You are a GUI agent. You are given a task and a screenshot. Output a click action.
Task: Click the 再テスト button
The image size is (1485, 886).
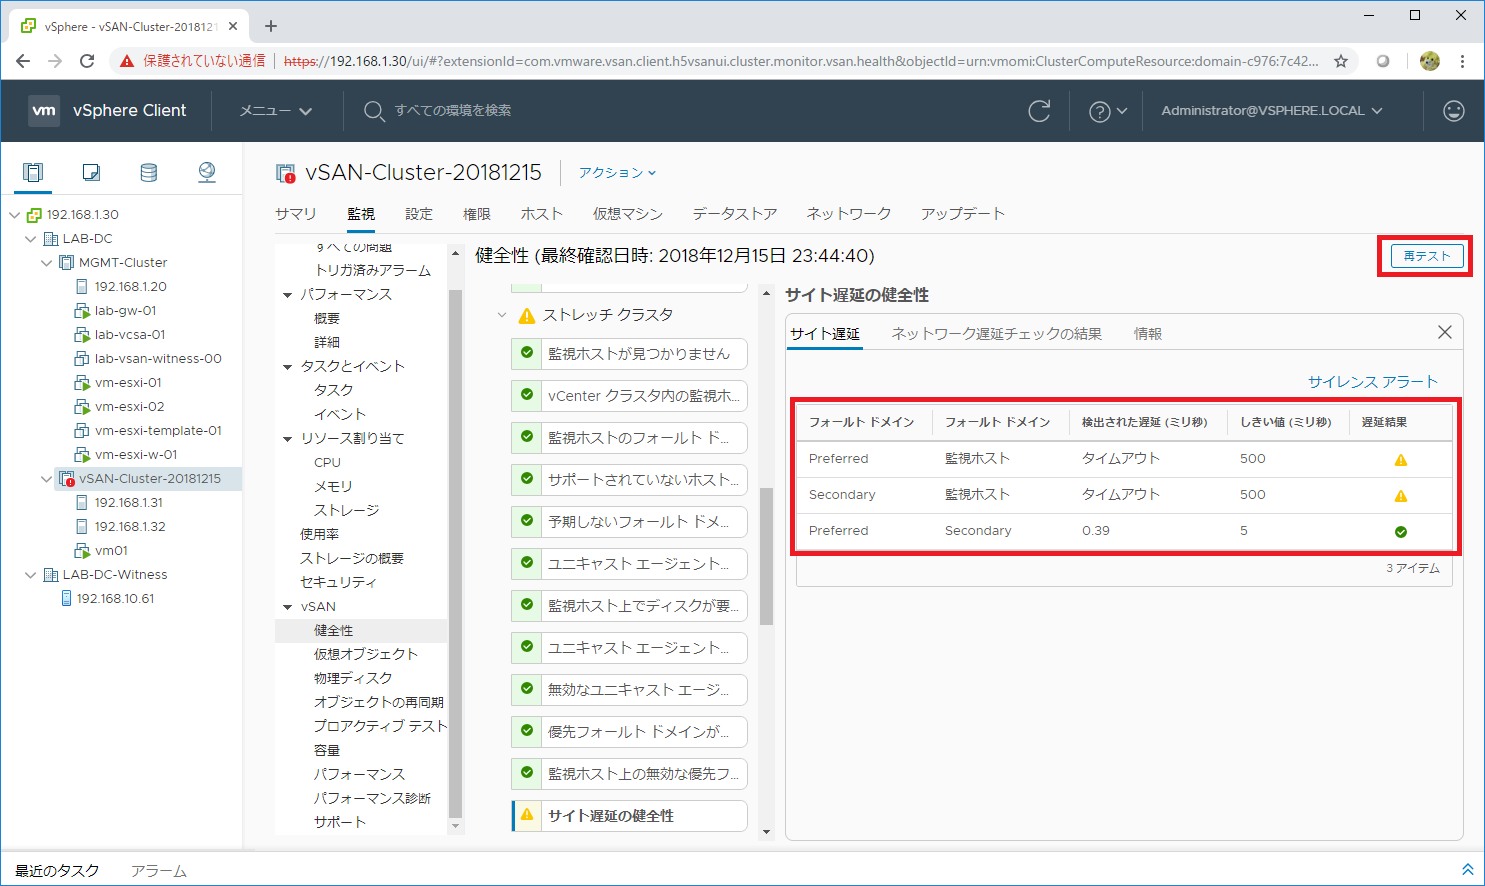1427,256
